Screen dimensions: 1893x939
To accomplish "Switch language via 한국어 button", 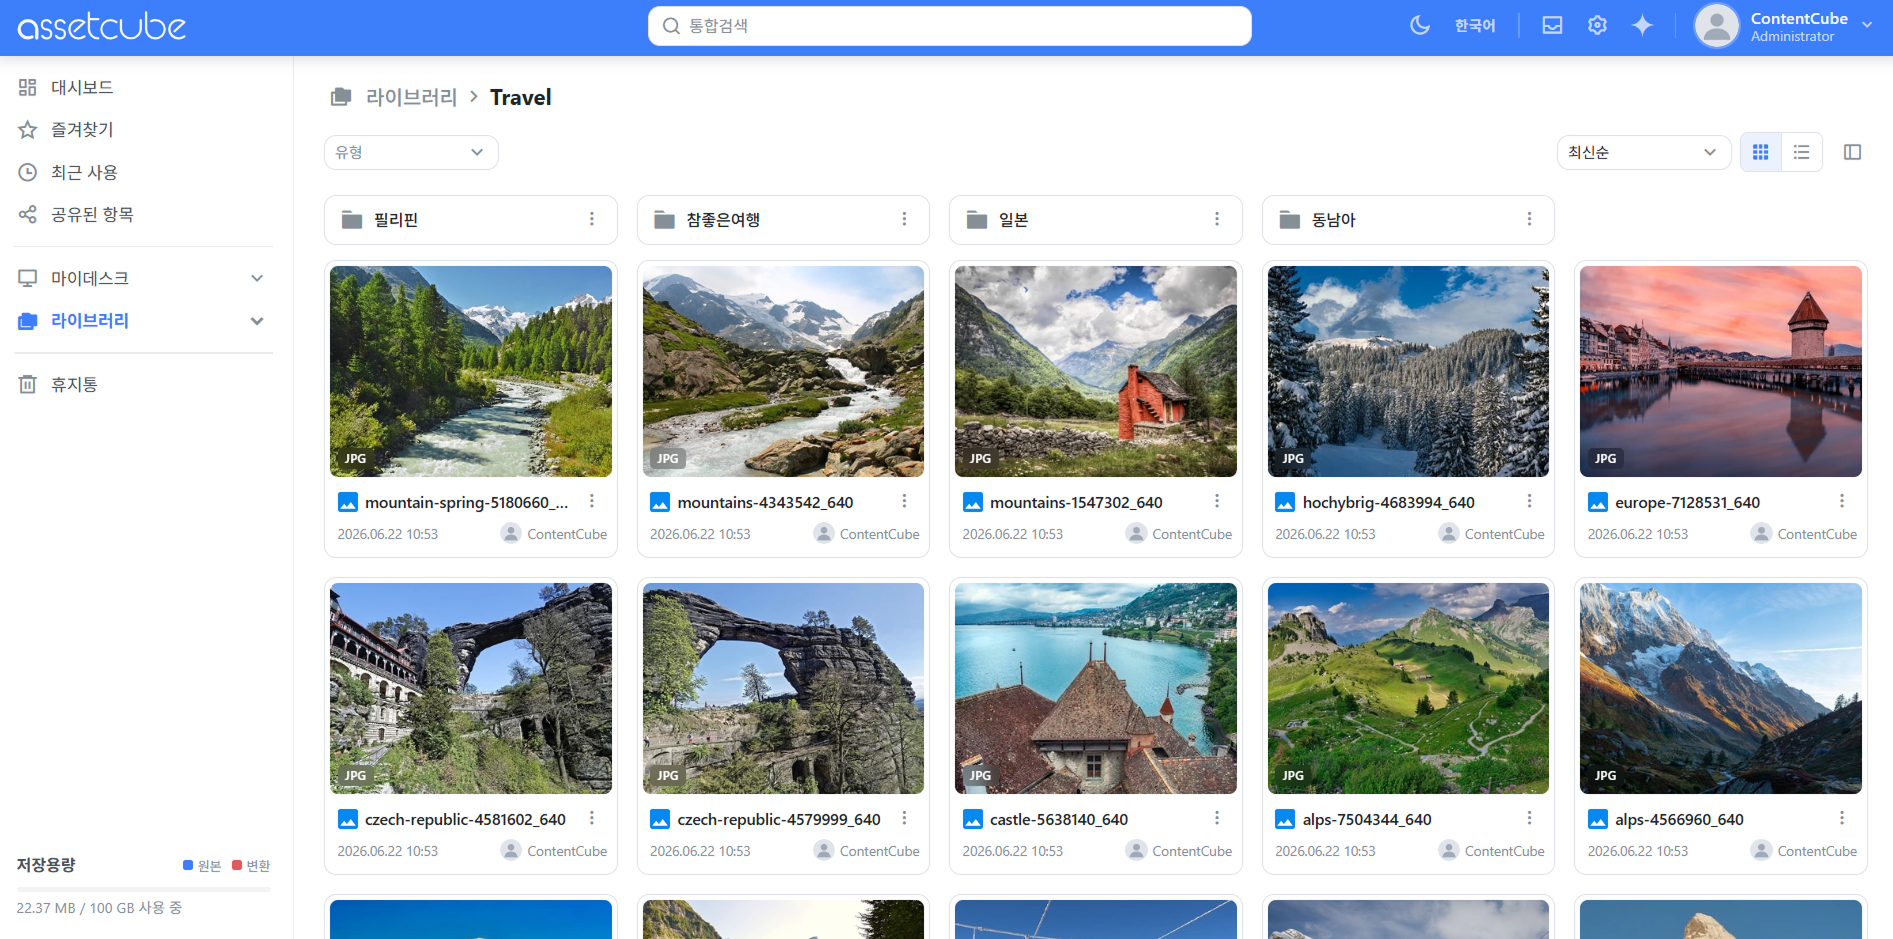I will click(x=1475, y=26).
